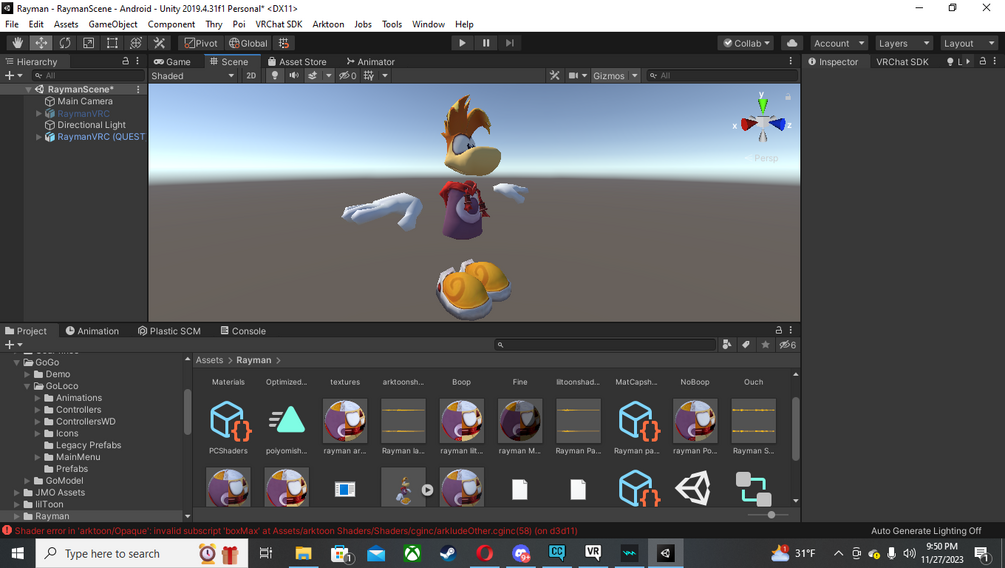Viewport: 1005px width, 568px height.
Task: Toggle scene effects such as skybox
Action: [312, 76]
